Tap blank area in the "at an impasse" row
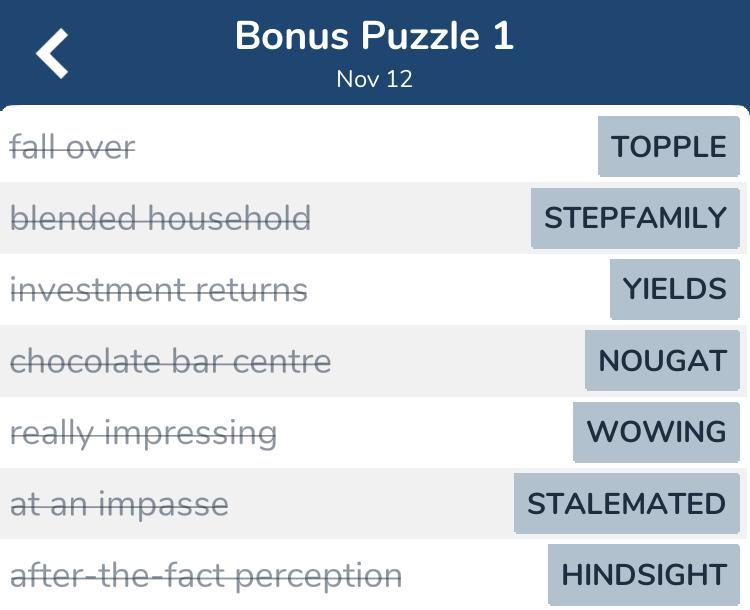 click(x=370, y=504)
